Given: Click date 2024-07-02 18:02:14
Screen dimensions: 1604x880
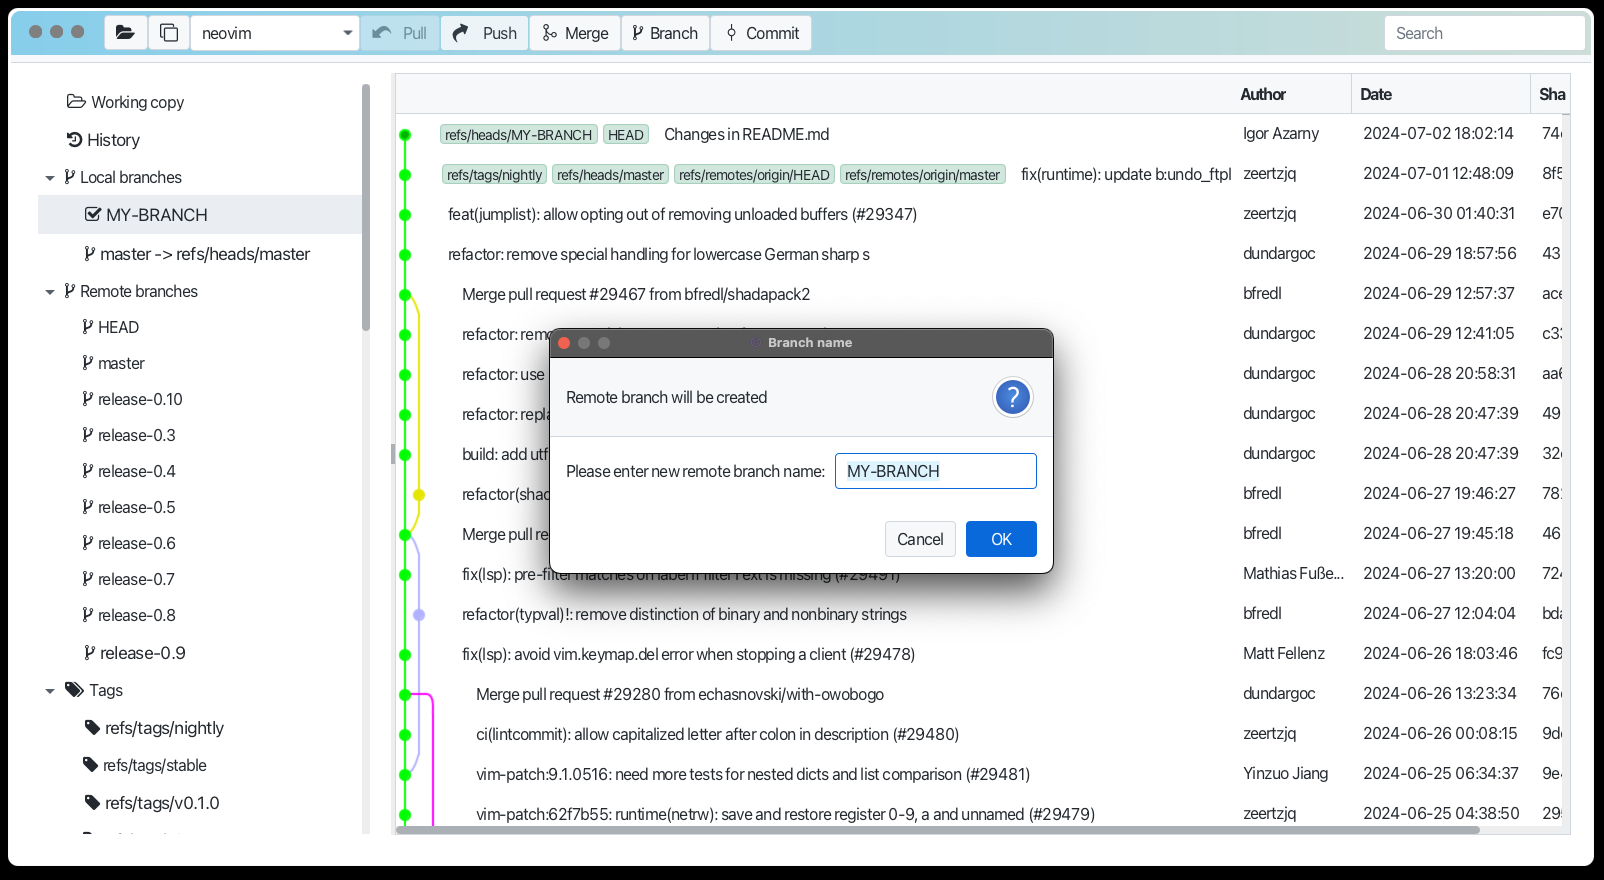Looking at the screenshot, I should [x=1438, y=134].
